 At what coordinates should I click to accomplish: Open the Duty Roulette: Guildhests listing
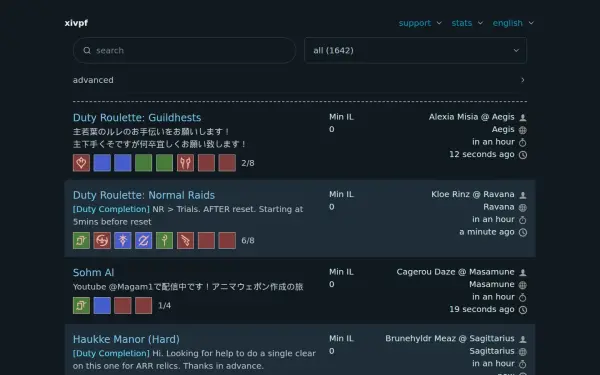(137, 117)
